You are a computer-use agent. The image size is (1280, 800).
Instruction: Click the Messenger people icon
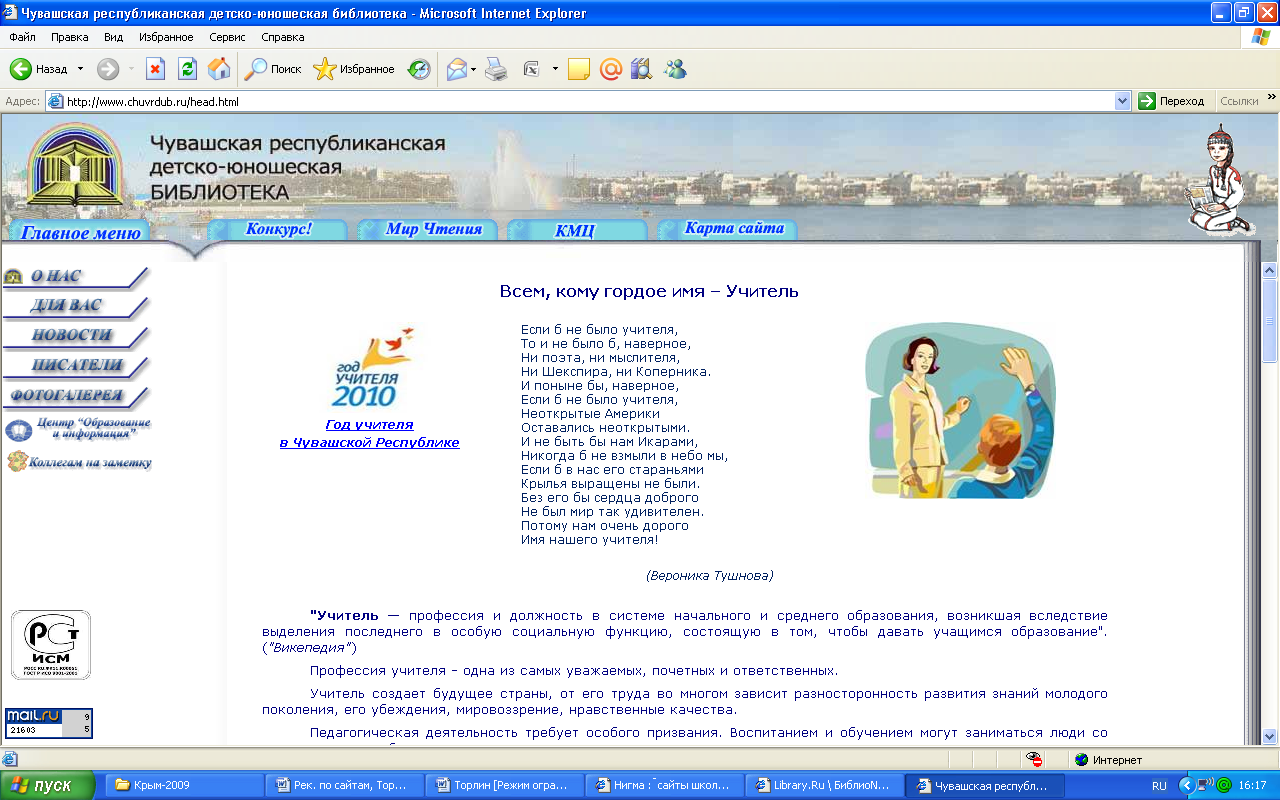(675, 69)
